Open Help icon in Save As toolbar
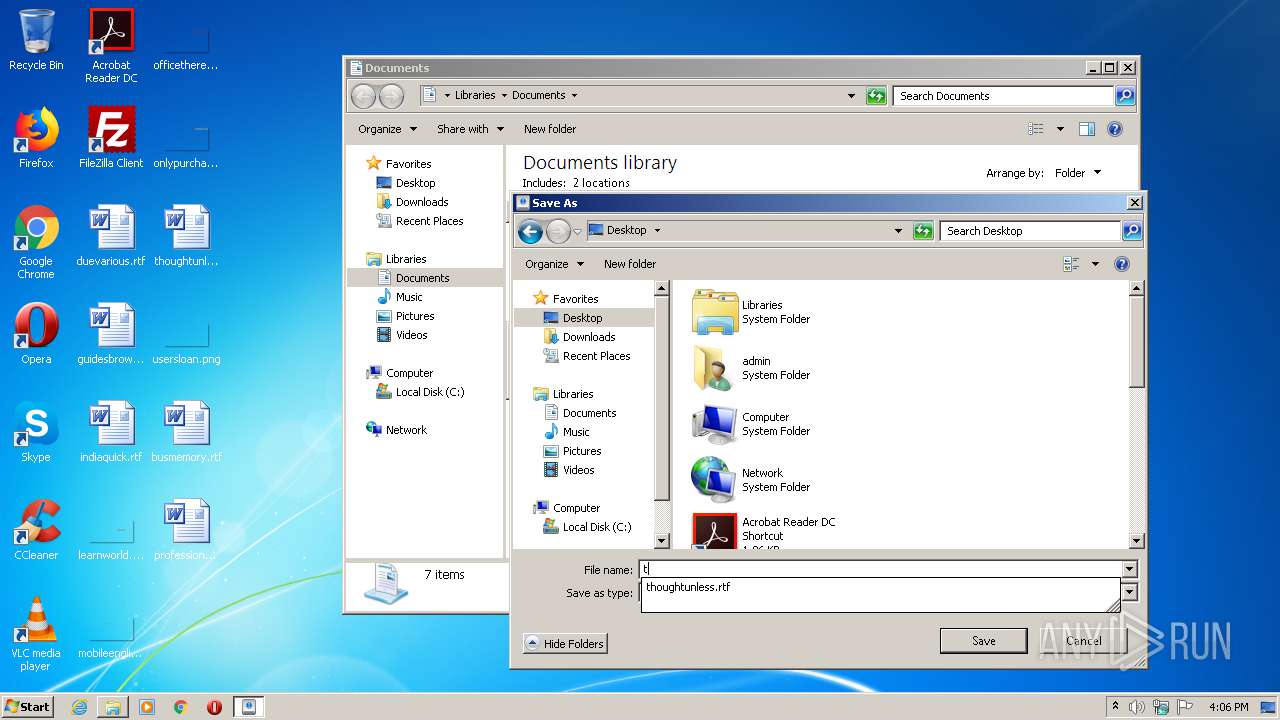The height and width of the screenshot is (720, 1280). pyautogui.click(x=1122, y=264)
